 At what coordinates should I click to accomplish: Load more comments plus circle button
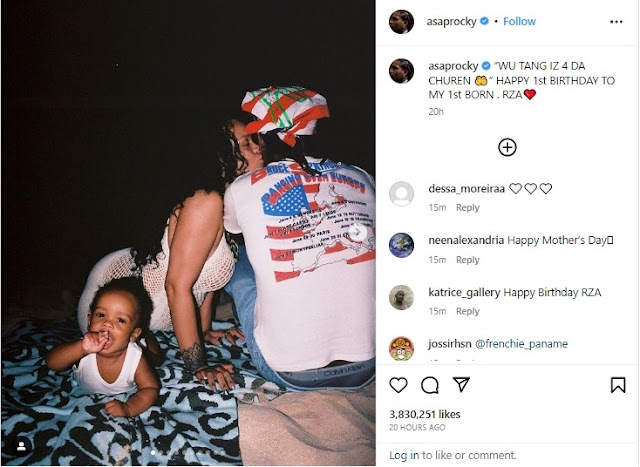click(507, 147)
